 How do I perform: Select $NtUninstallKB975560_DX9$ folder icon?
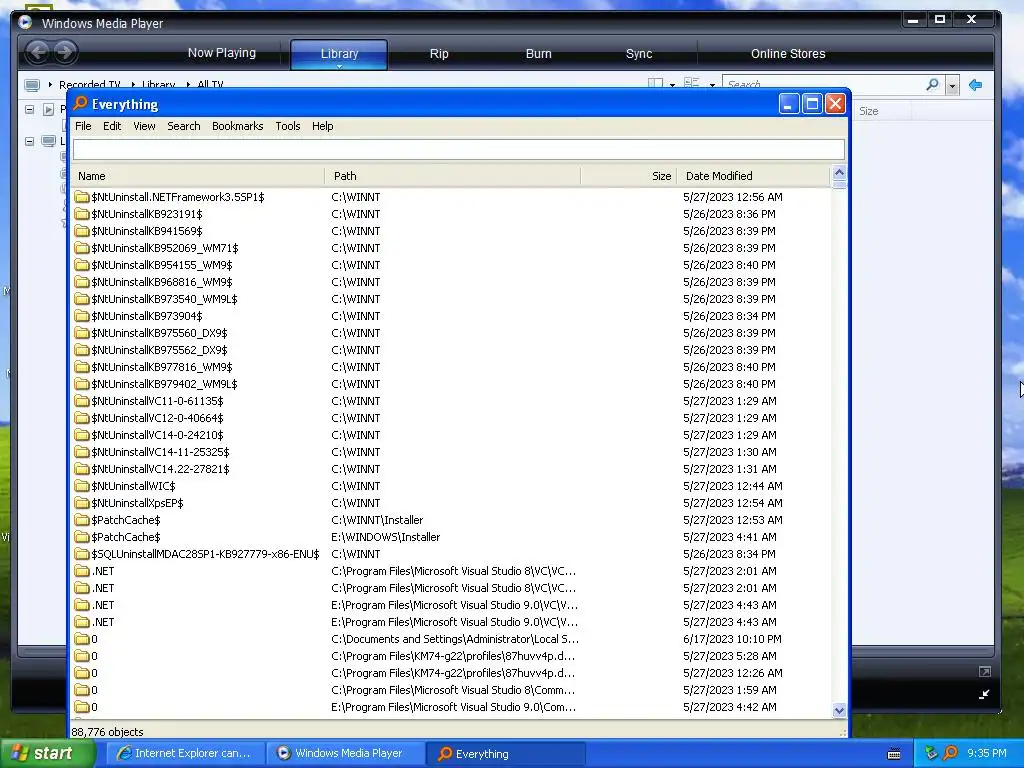tap(82, 332)
